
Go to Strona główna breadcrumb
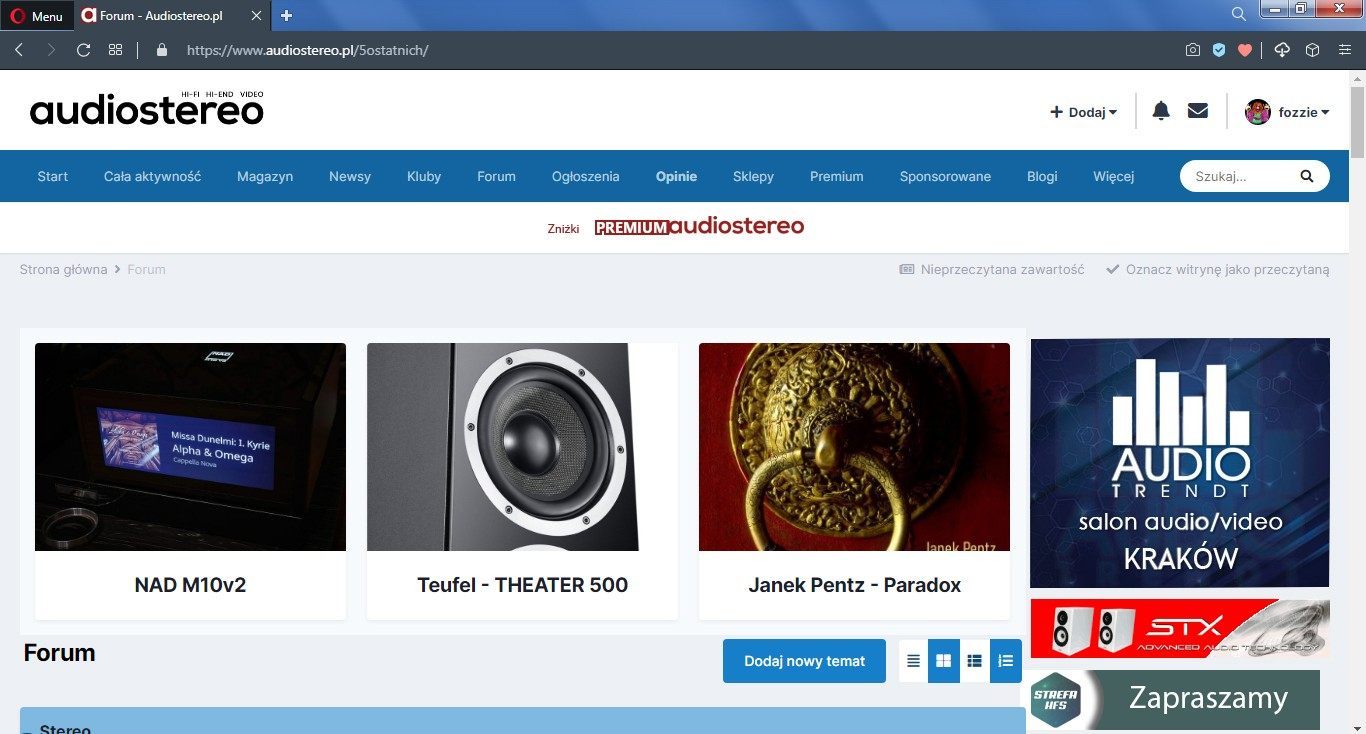(63, 269)
